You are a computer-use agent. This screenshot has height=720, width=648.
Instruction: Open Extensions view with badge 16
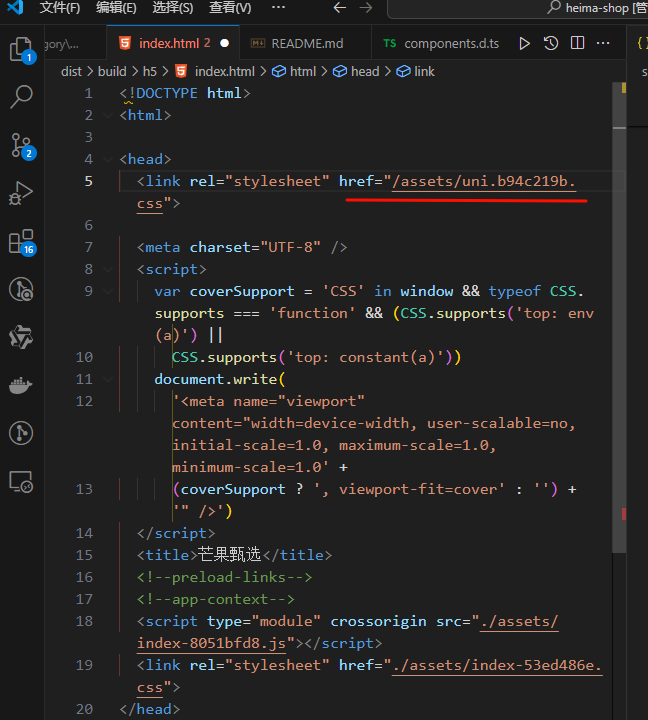coord(21,242)
